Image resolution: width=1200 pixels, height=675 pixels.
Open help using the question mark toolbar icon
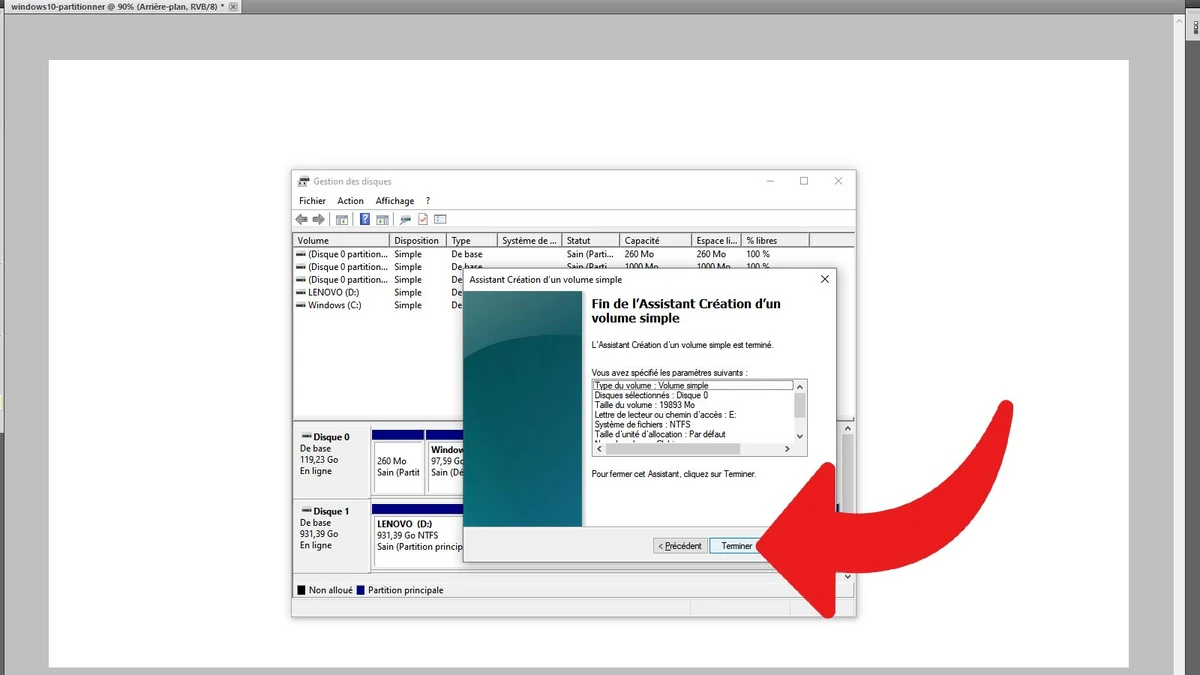click(x=366, y=219)
